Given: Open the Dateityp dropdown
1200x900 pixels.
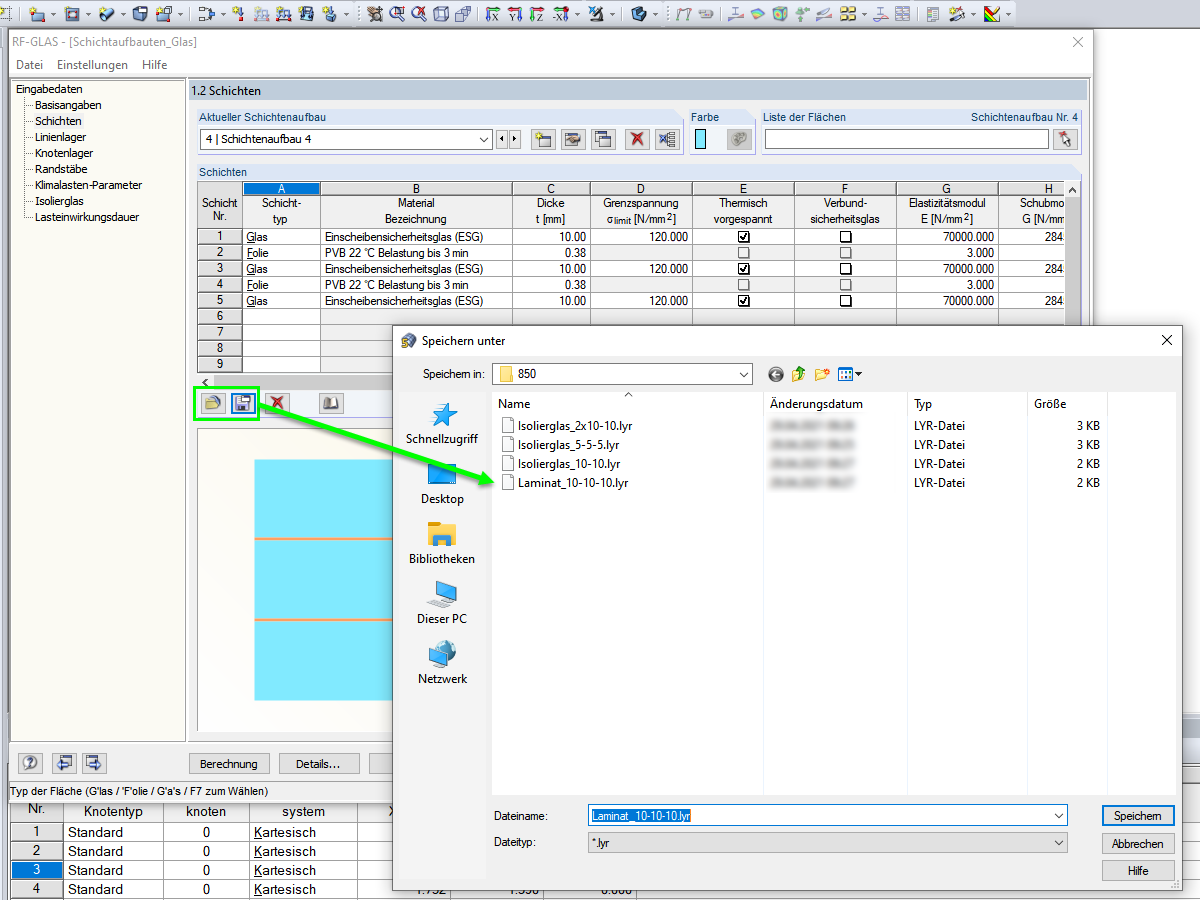Looking at the screenshot, I should pyautogui.click(x=1059, y=843).
